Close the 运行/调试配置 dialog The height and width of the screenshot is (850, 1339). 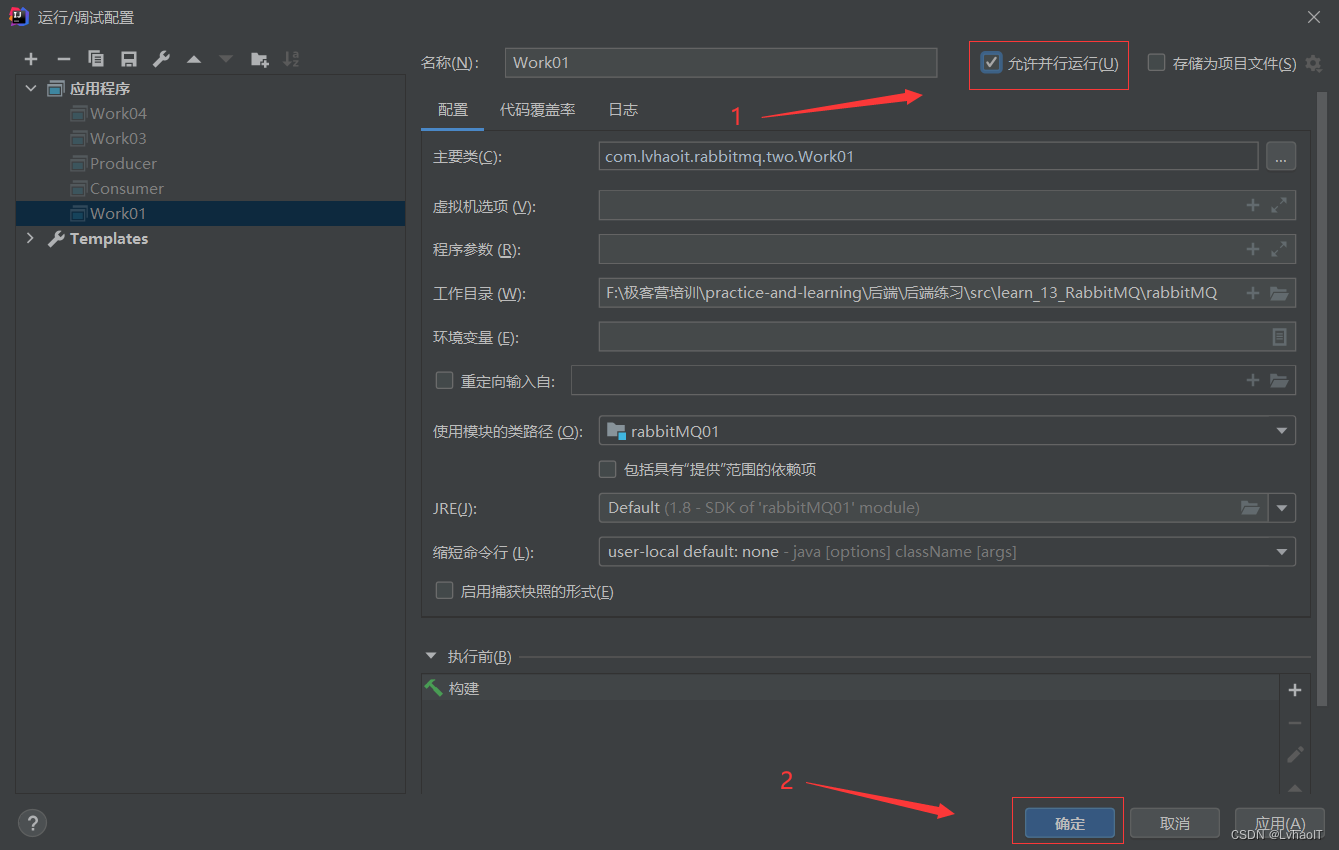pyautogui.click(x=1314, y=16)
